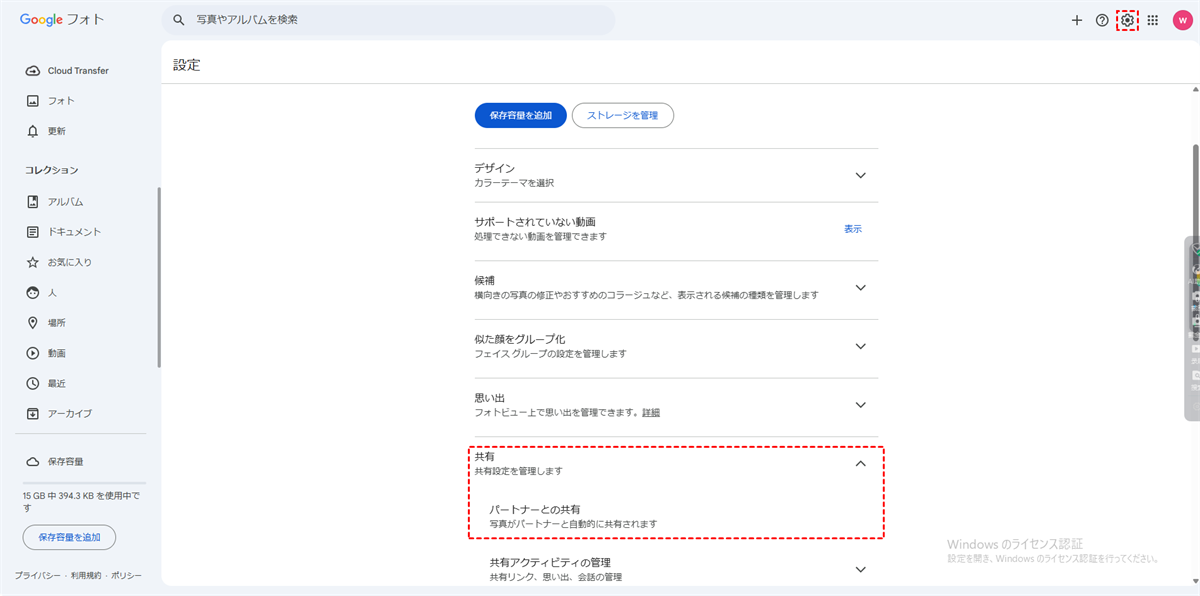The width and height of the screenshot is (1200, 596).
Task: Open アーカイブ label in sidebar
Action: coord(70,413)
